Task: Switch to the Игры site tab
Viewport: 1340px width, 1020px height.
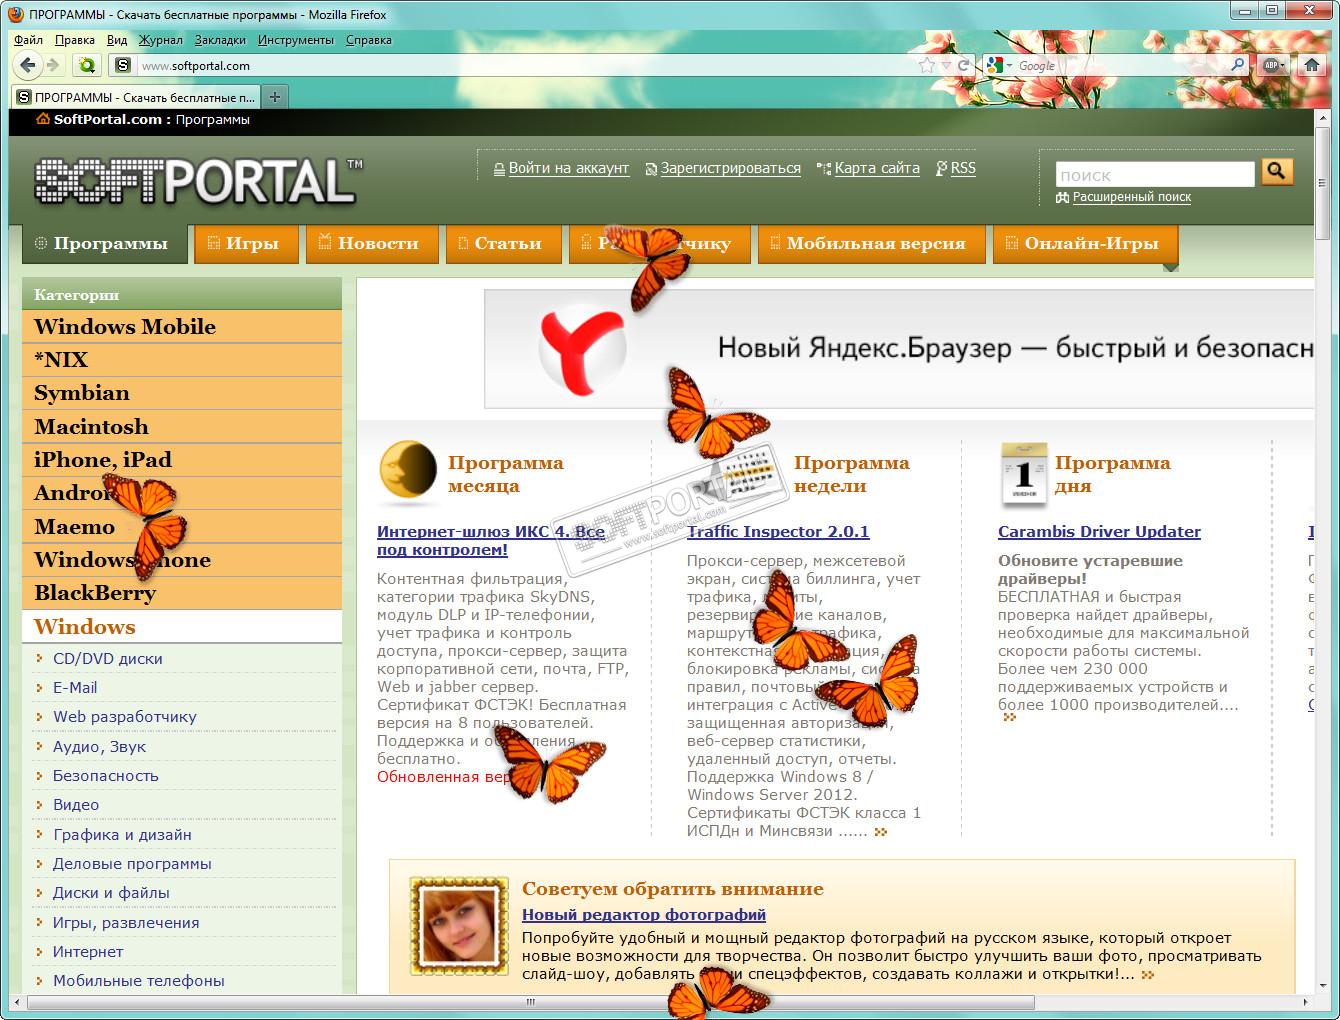Action: click(x=246, y=243)
